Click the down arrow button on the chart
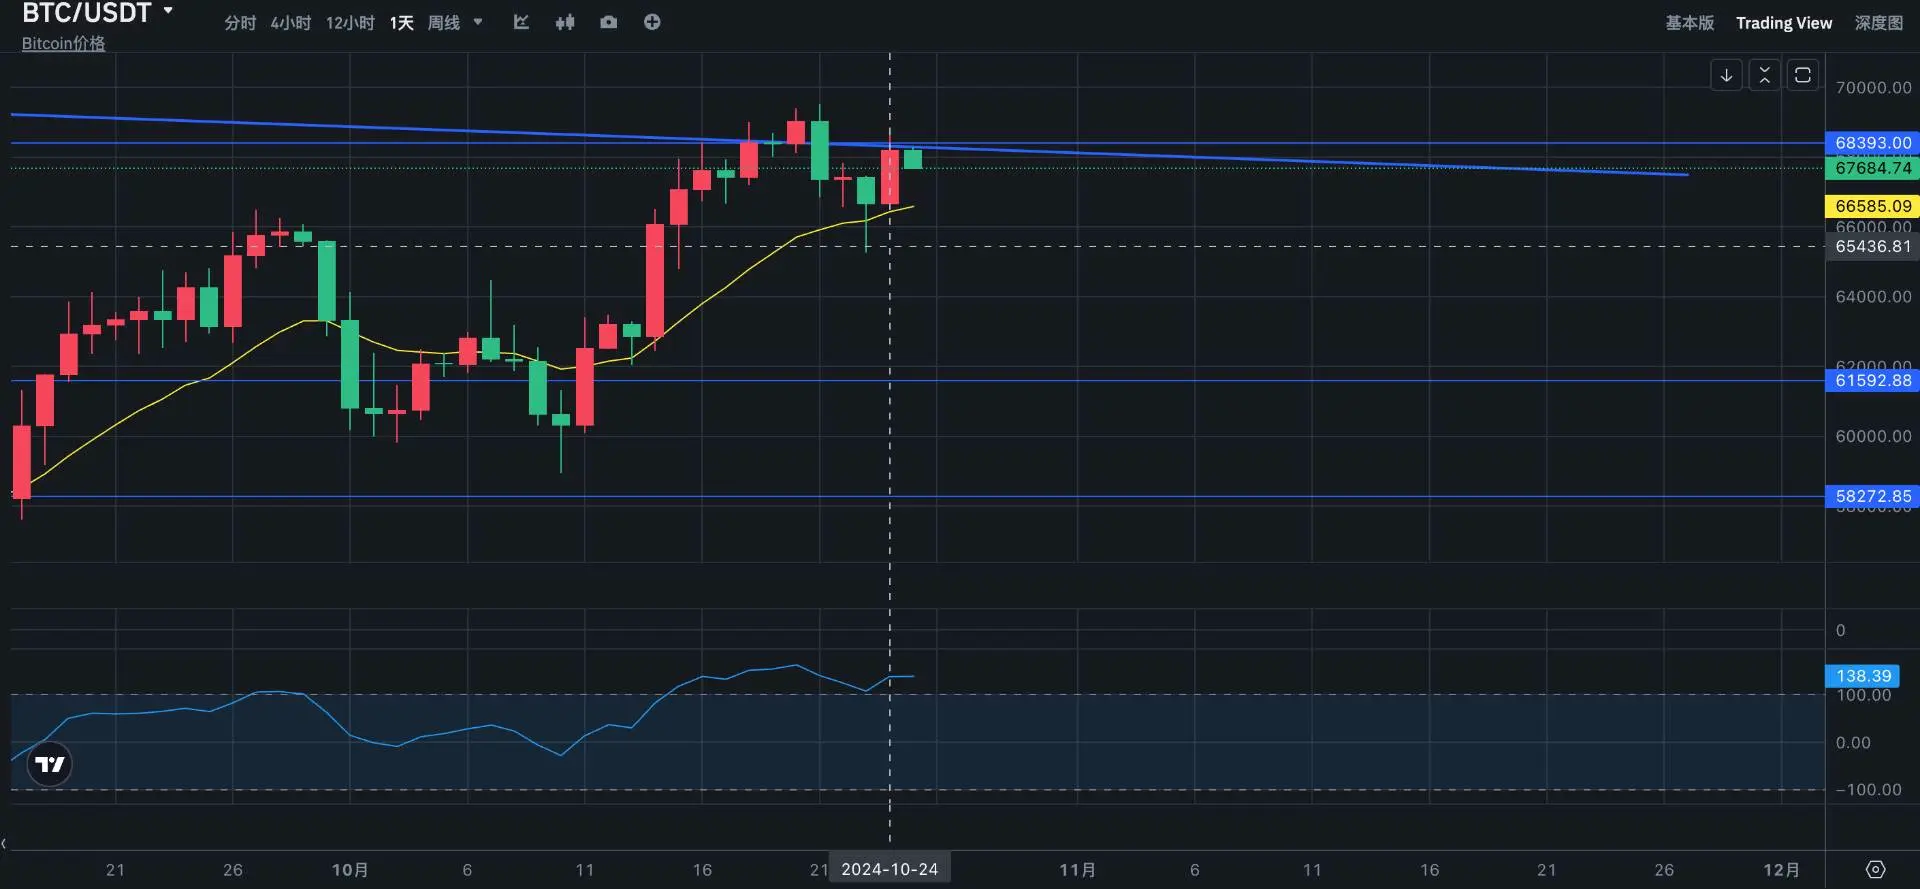1920x889 pixels. (1726, 75)
